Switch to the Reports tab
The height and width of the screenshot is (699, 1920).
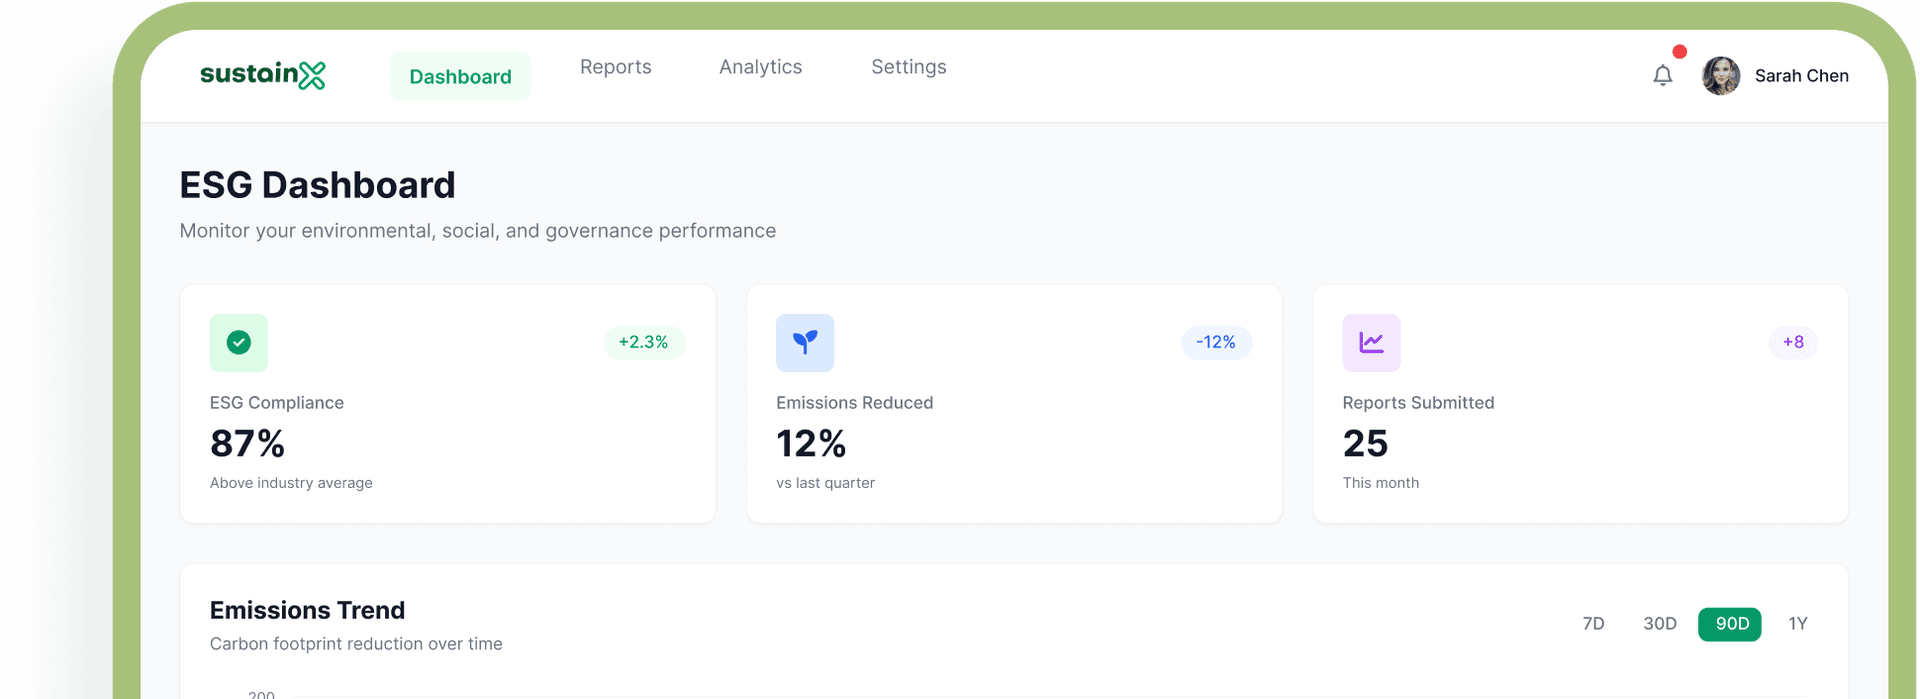(615, 66)
